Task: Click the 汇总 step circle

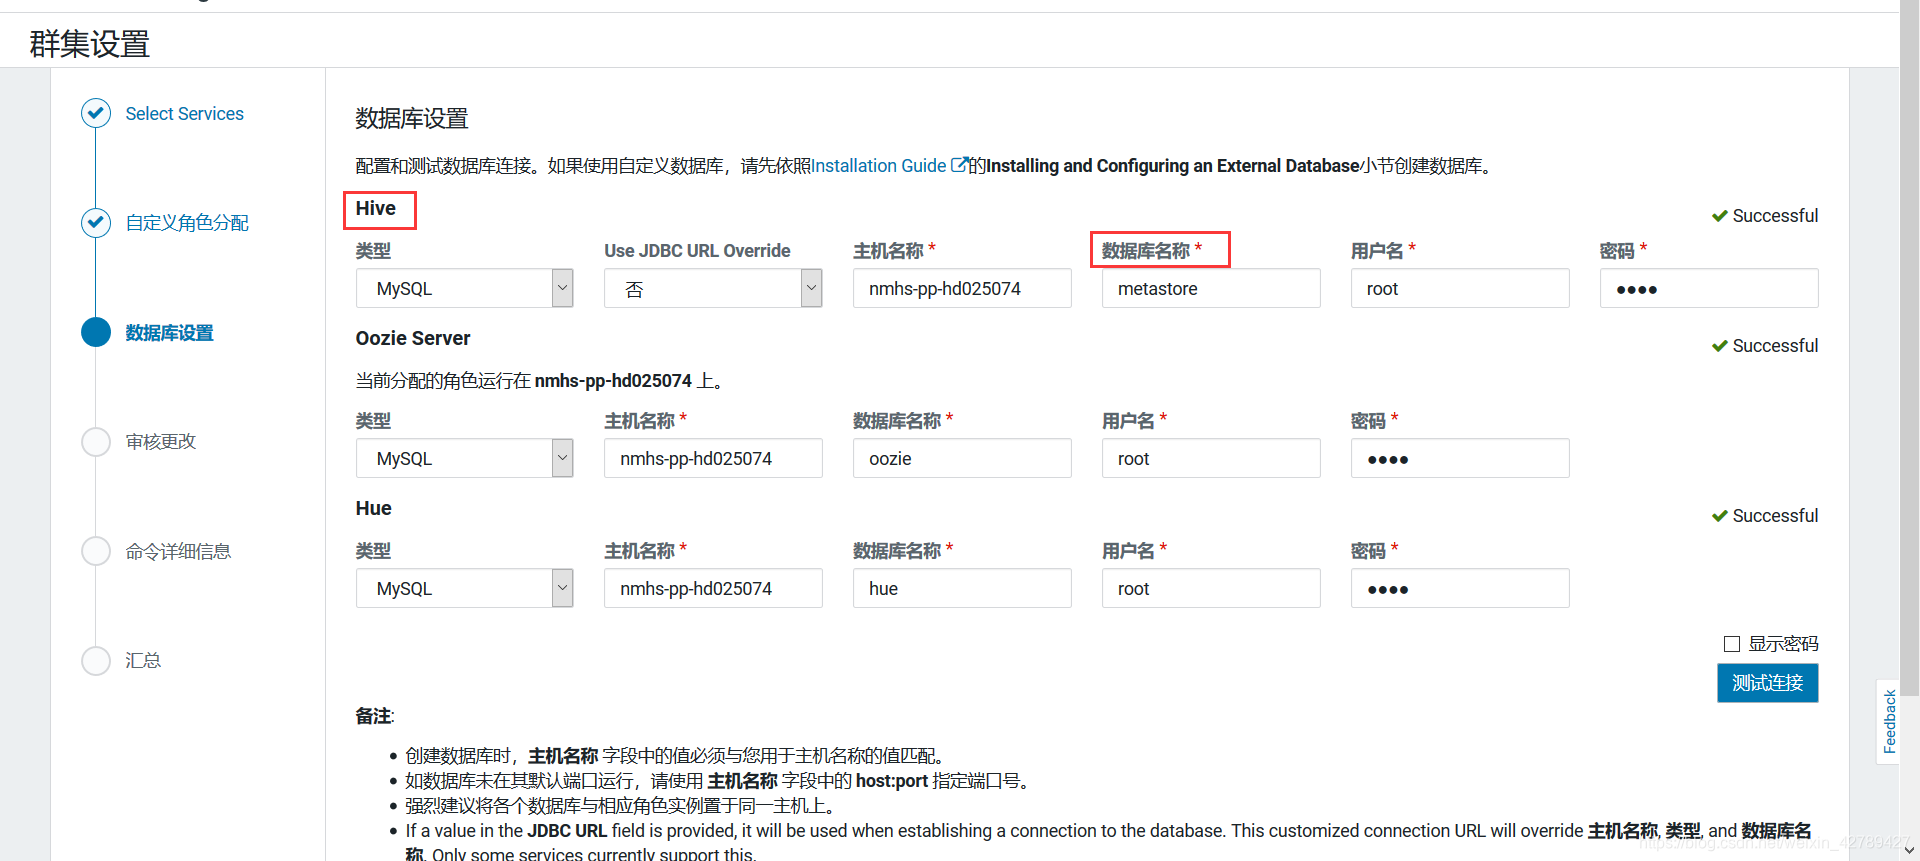Action: tap(96, 660)
